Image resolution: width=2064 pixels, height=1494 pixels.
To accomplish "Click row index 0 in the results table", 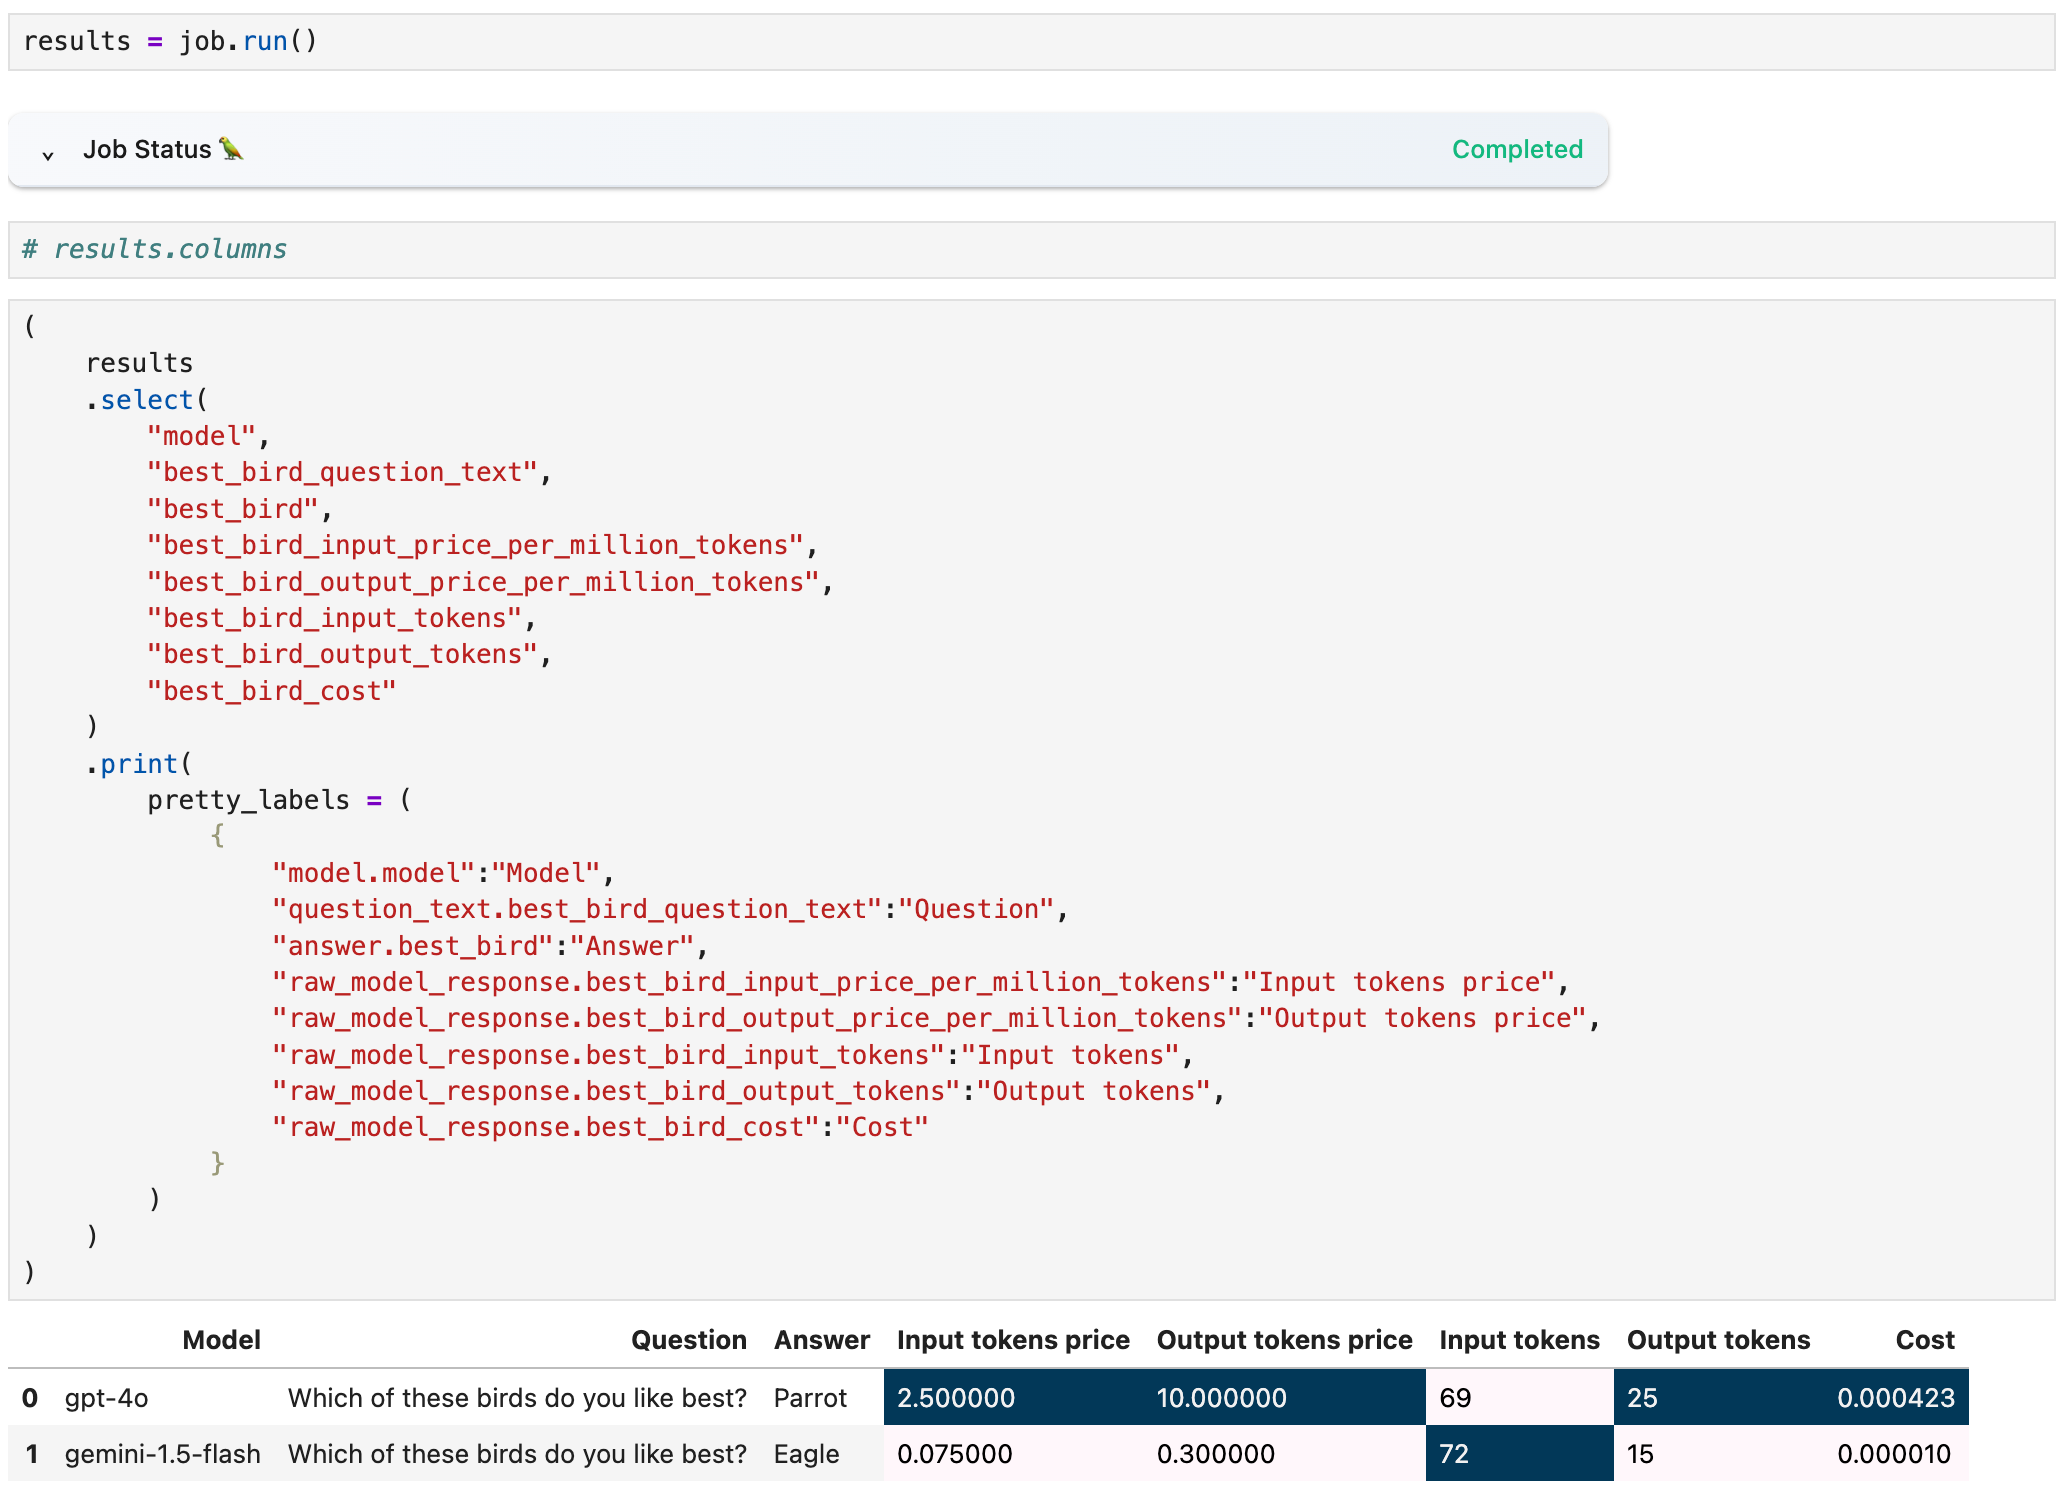I will point(30,1398).
